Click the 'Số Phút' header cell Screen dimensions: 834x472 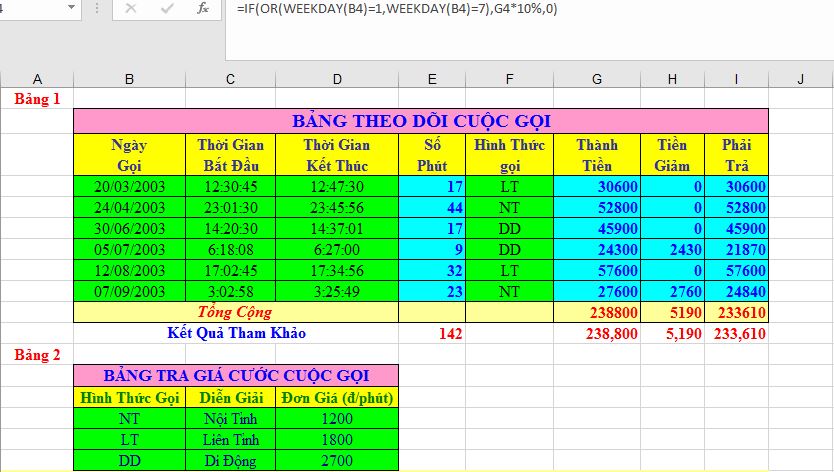(432, 155)
